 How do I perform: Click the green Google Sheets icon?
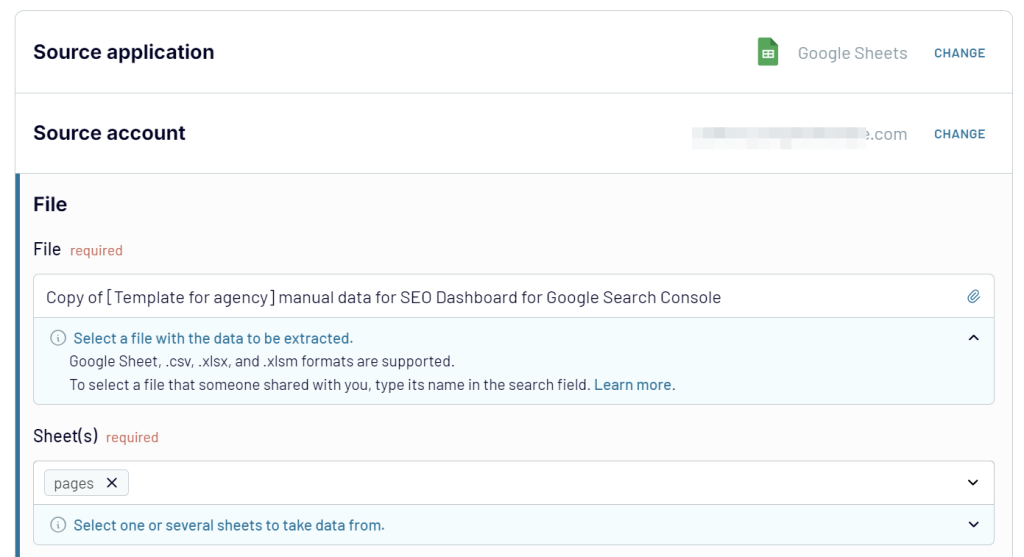point(767,52)
